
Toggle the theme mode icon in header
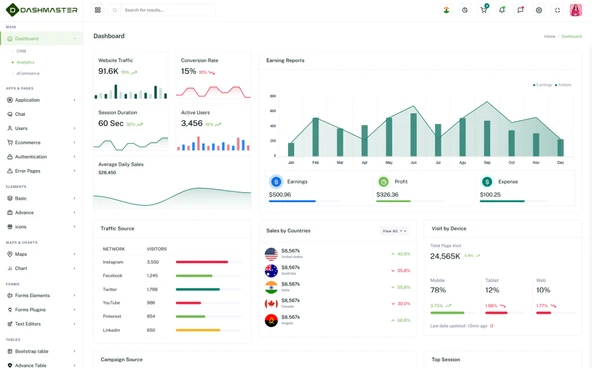pyautogui.click(x=465, y=10)
